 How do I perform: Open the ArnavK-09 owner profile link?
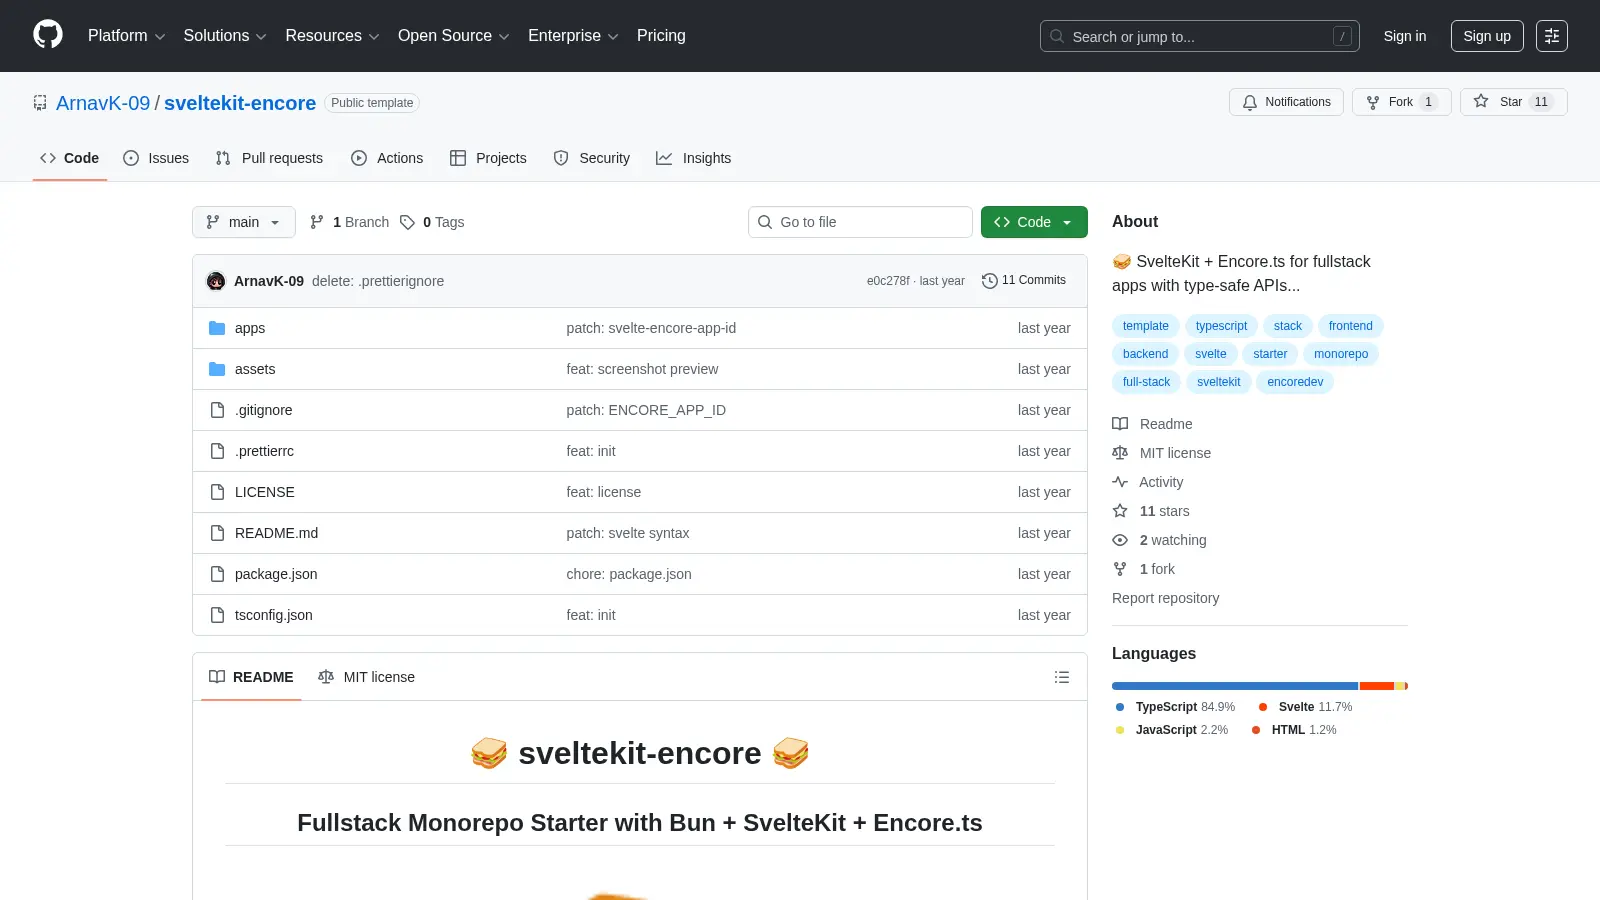103,103
